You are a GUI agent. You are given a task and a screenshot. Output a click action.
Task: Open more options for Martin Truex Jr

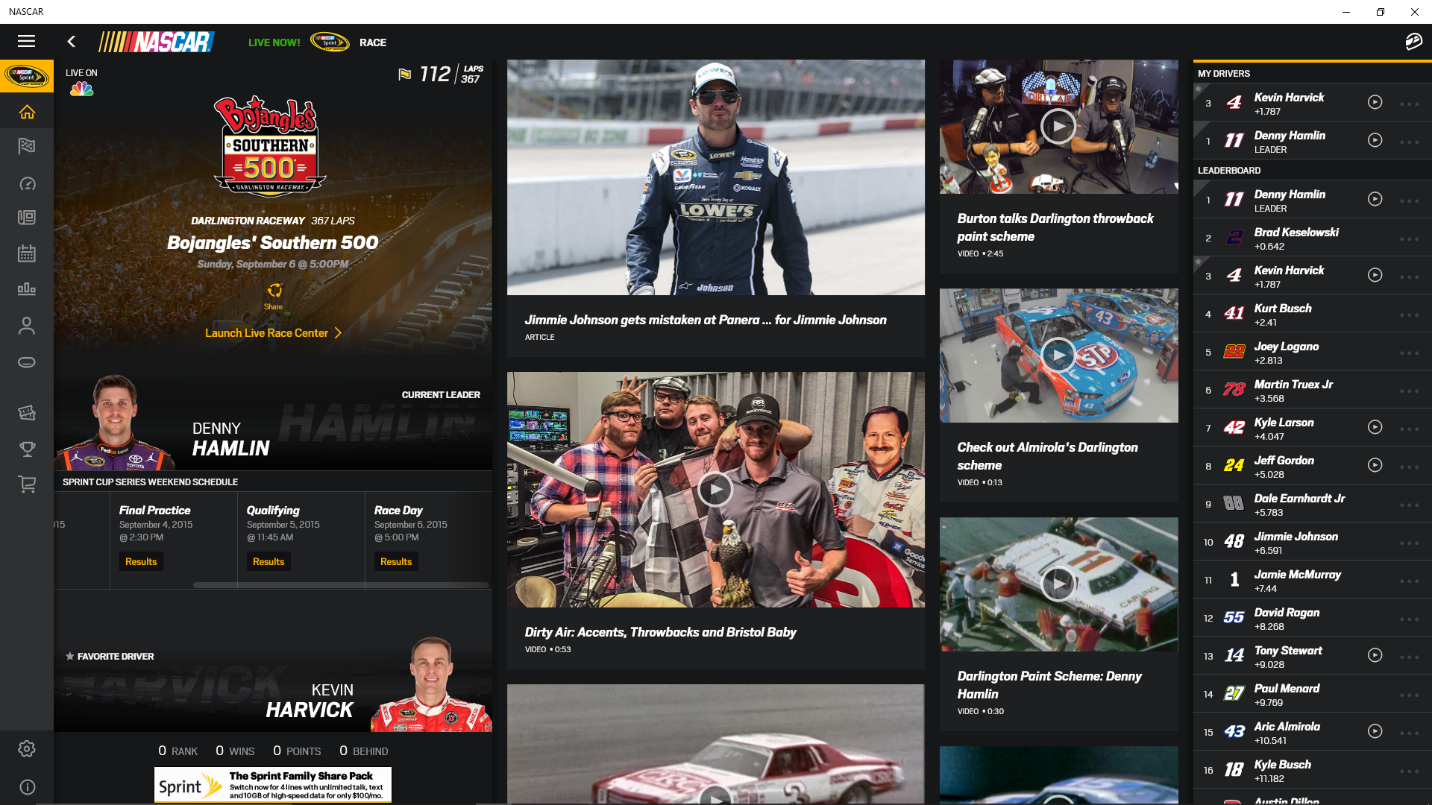(1410, 391)
